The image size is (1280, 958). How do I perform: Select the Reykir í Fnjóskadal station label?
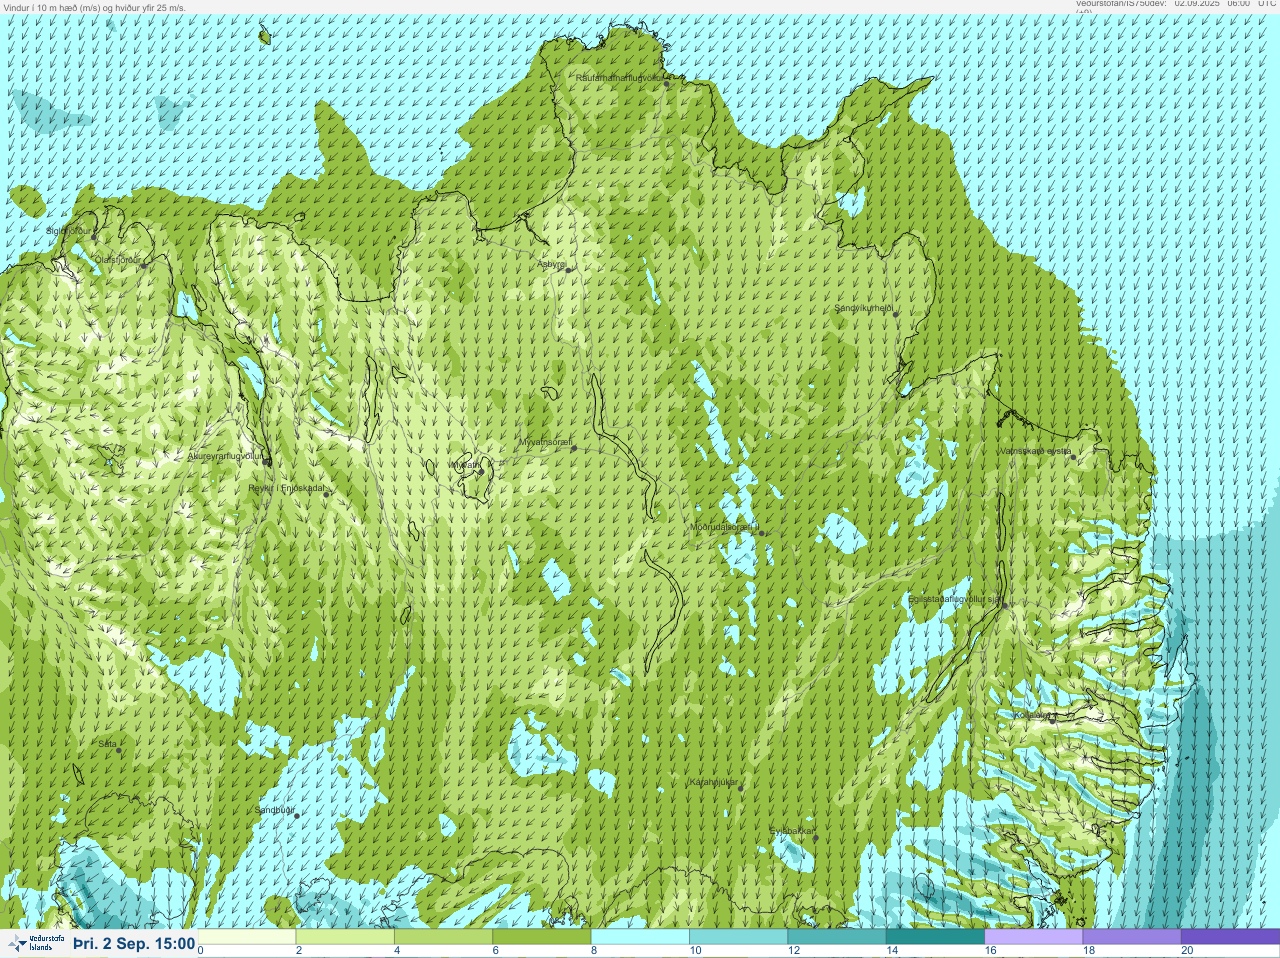click(286, 488)
